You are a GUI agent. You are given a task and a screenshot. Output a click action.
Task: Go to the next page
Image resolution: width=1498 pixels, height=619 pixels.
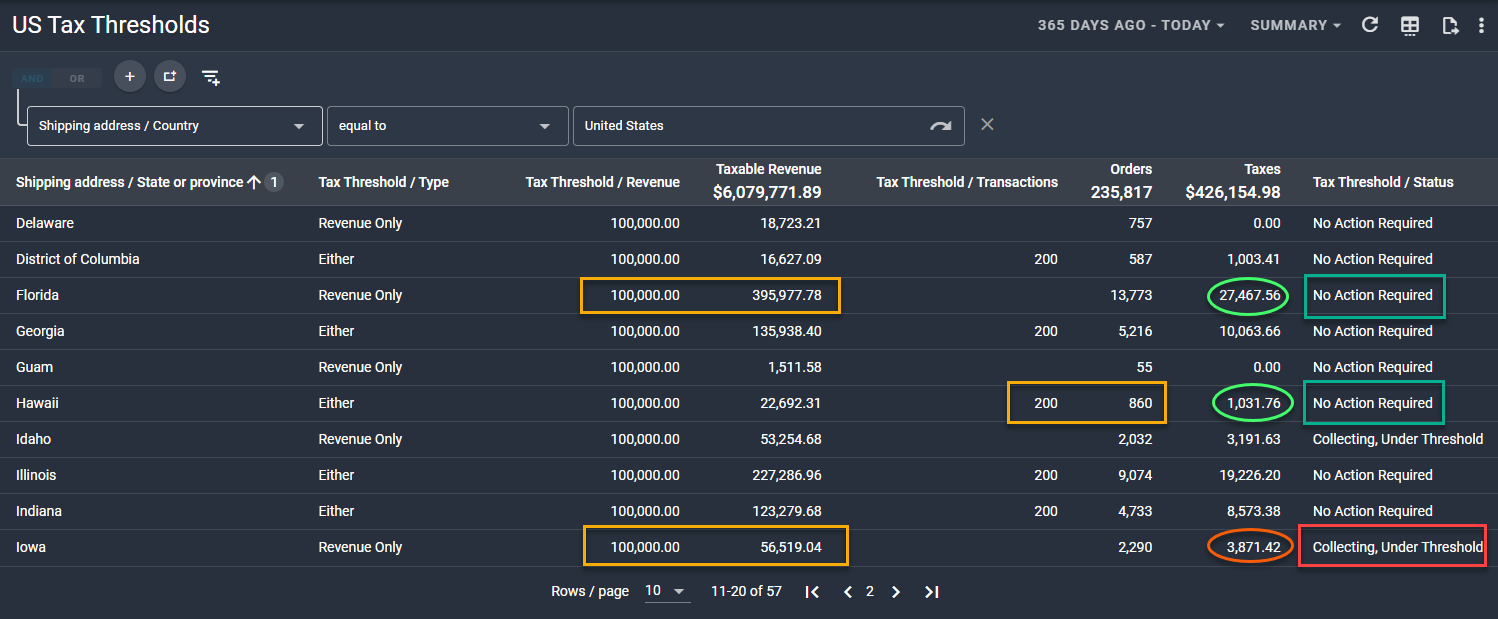896,592
